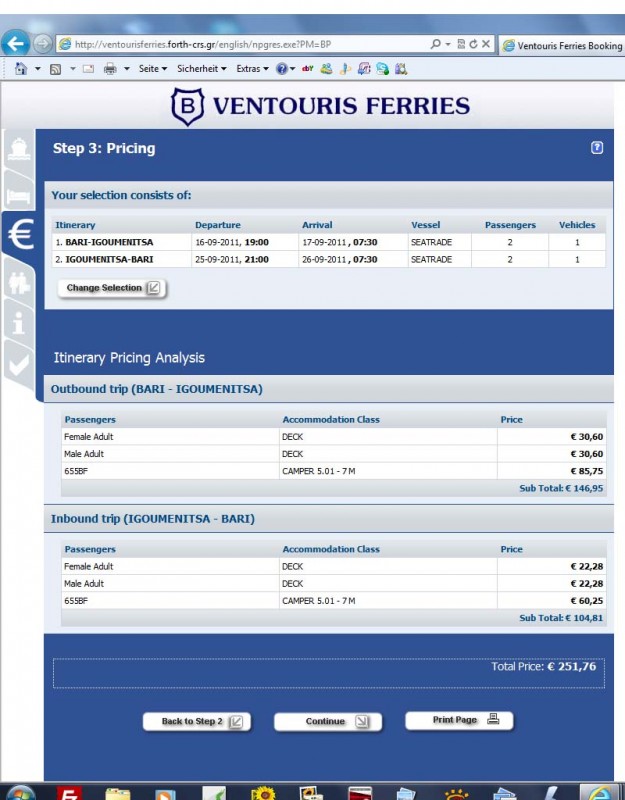Open the Extras dropdown menu

point(252,69)
